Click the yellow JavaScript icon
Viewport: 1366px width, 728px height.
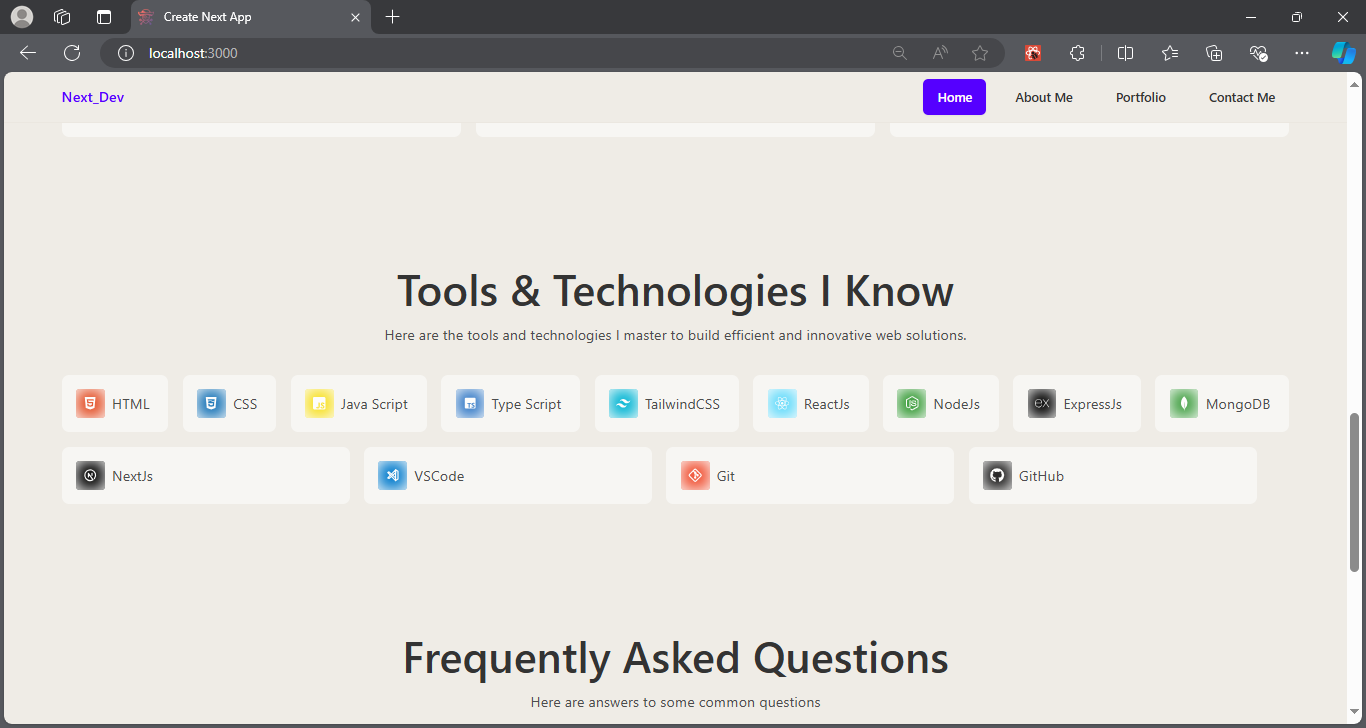click(x=319, y=404)
